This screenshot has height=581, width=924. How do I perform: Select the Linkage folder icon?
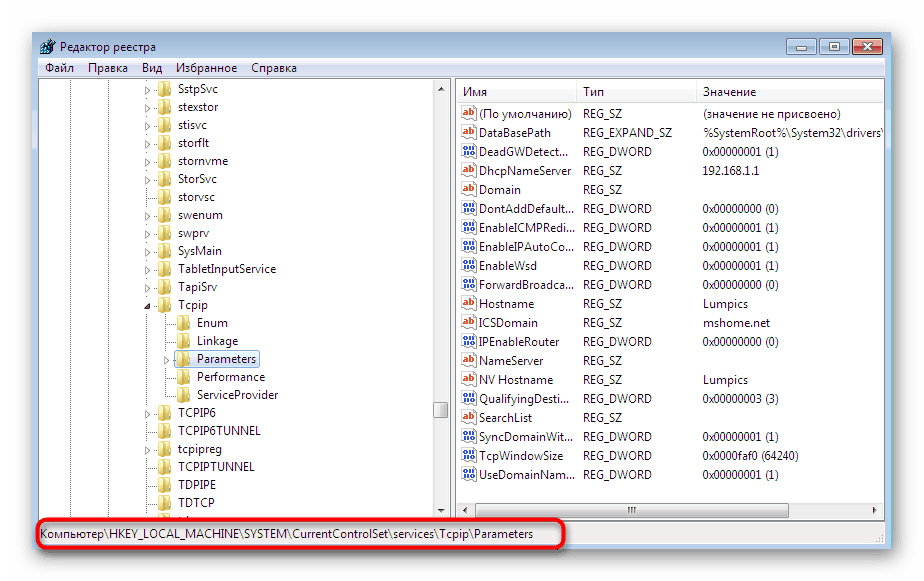pyautogui.click(x=184, y=341)
